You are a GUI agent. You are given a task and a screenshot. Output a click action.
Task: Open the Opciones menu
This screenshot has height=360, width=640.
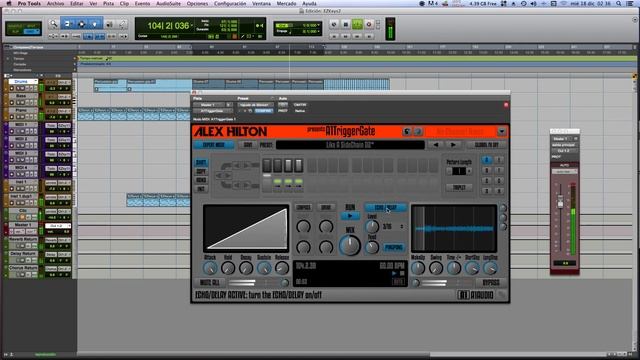pyautogui.click(x=197, y=3)
